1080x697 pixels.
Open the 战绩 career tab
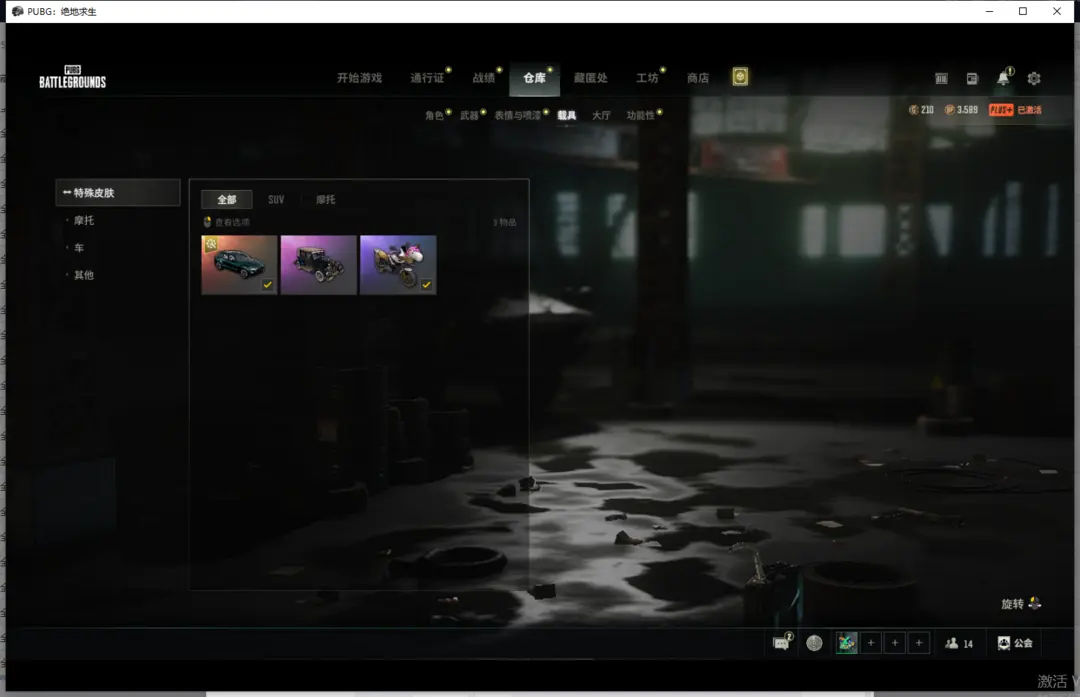(x=484, y=78)
